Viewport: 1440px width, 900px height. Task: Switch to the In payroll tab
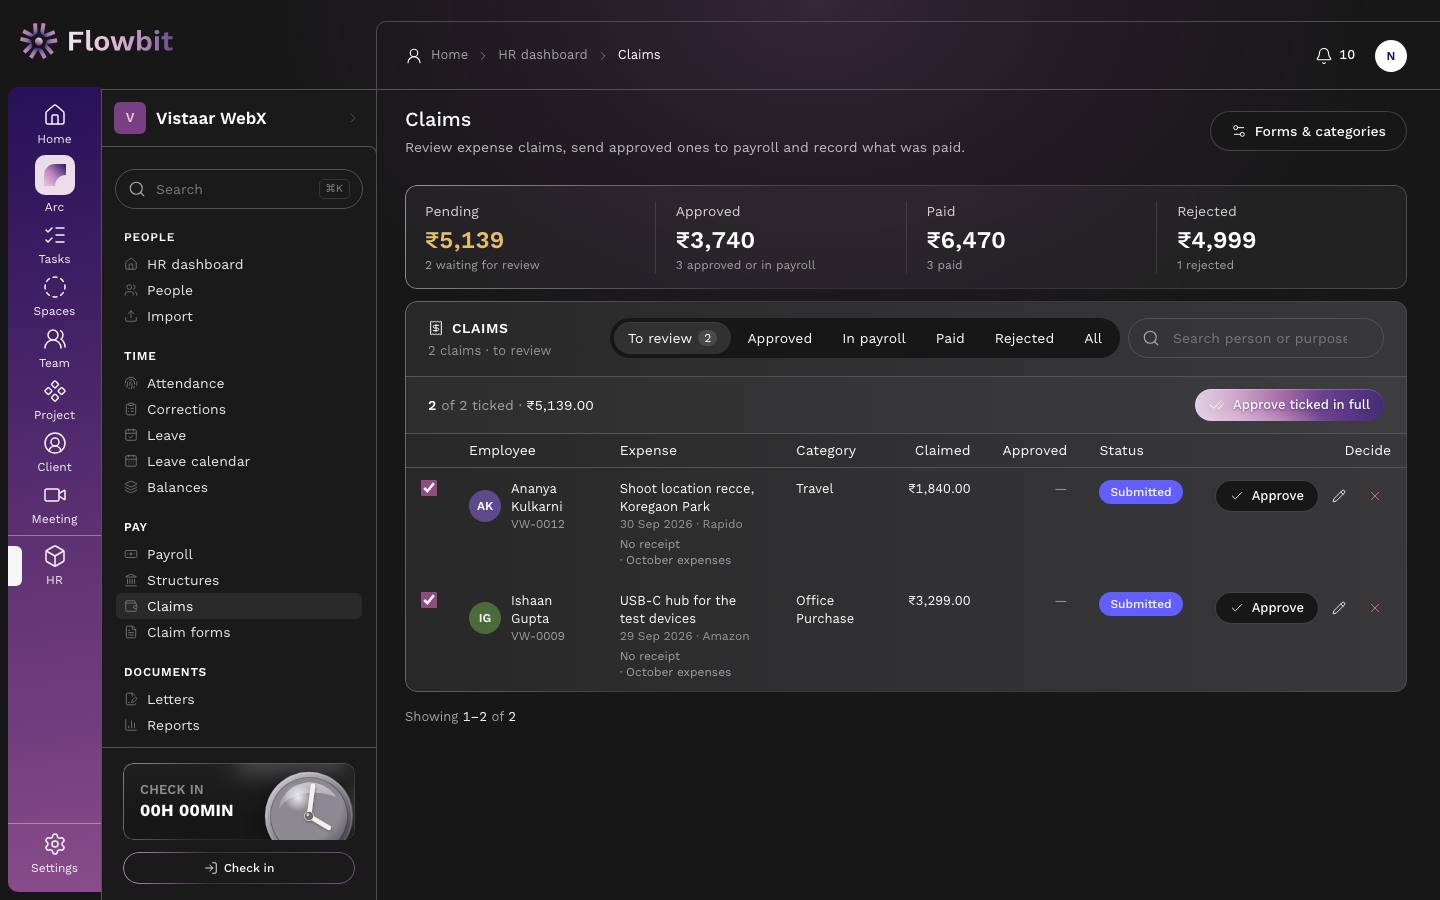point(874,338)
